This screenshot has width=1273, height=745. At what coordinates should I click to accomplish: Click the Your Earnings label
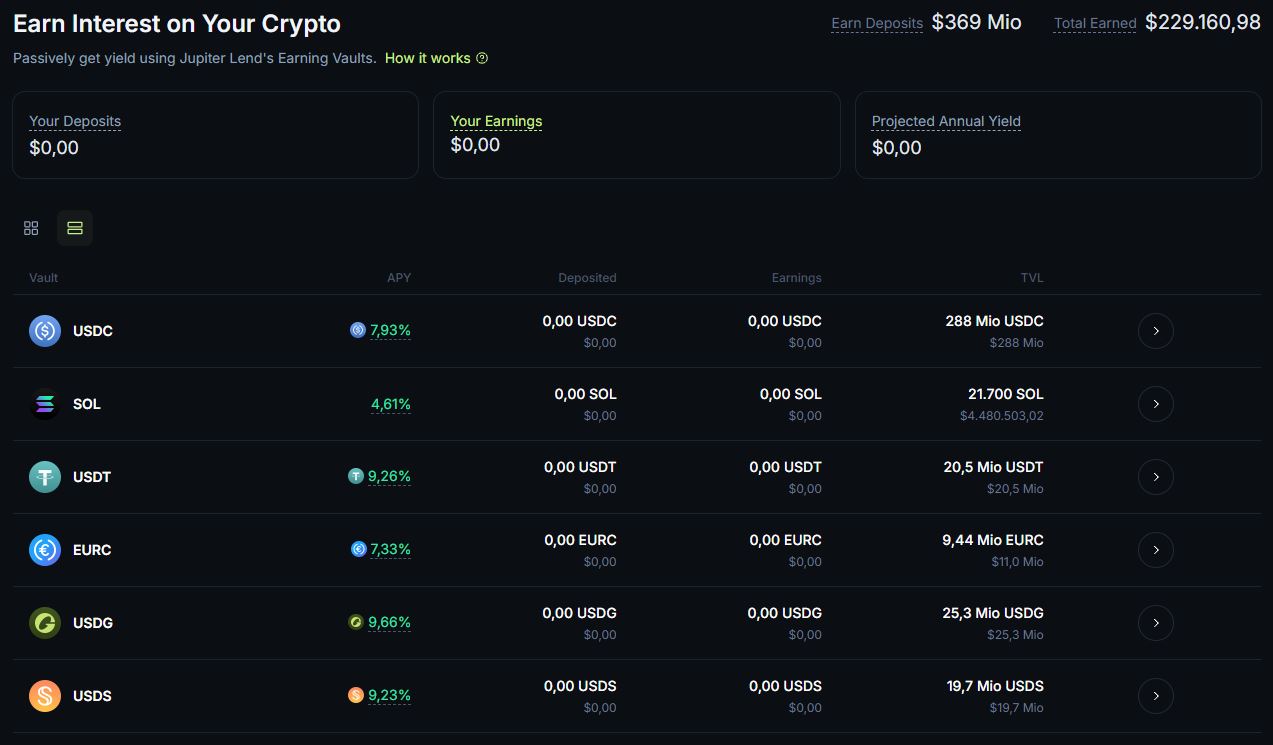tap(496, 121)
